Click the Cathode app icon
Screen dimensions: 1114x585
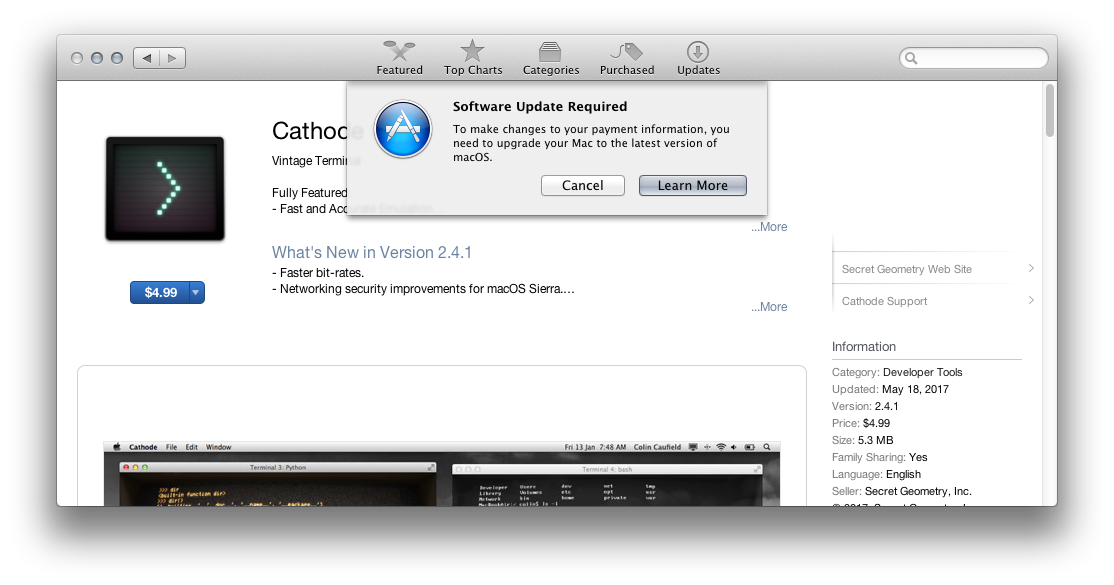click(x=165, y=188)
